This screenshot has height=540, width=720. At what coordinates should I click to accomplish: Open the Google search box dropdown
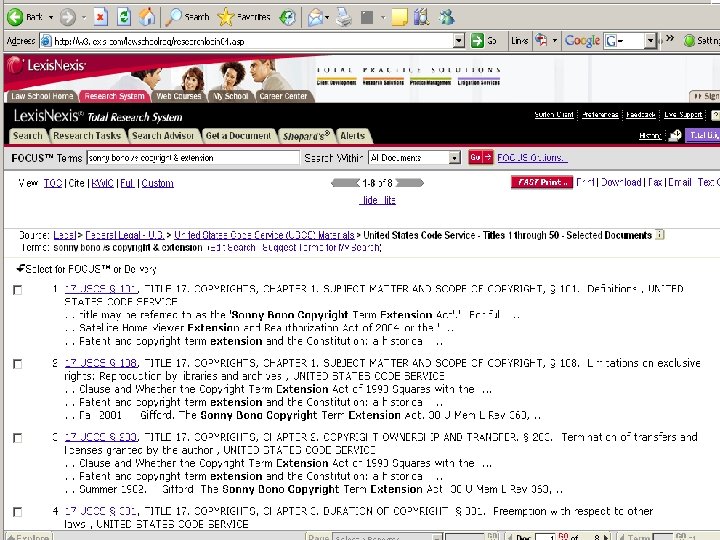point(650,41)
